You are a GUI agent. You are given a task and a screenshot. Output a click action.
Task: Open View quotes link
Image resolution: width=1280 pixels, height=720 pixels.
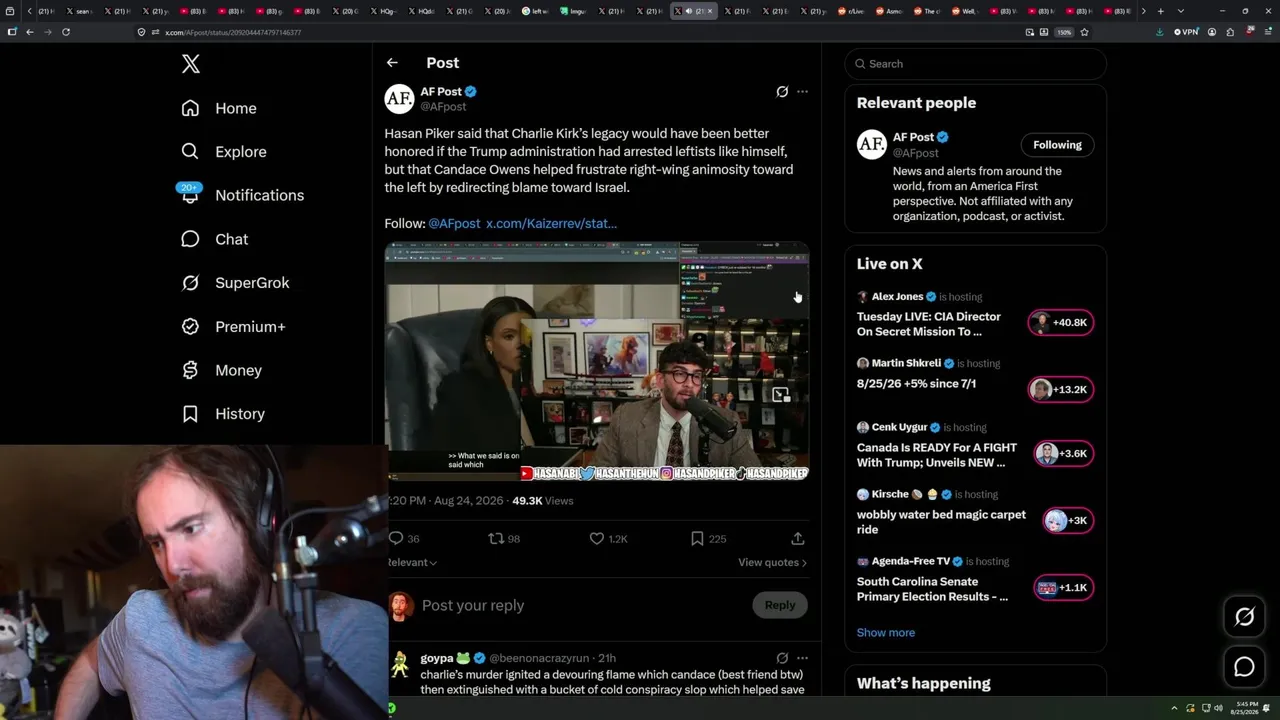tap(772, 562)
